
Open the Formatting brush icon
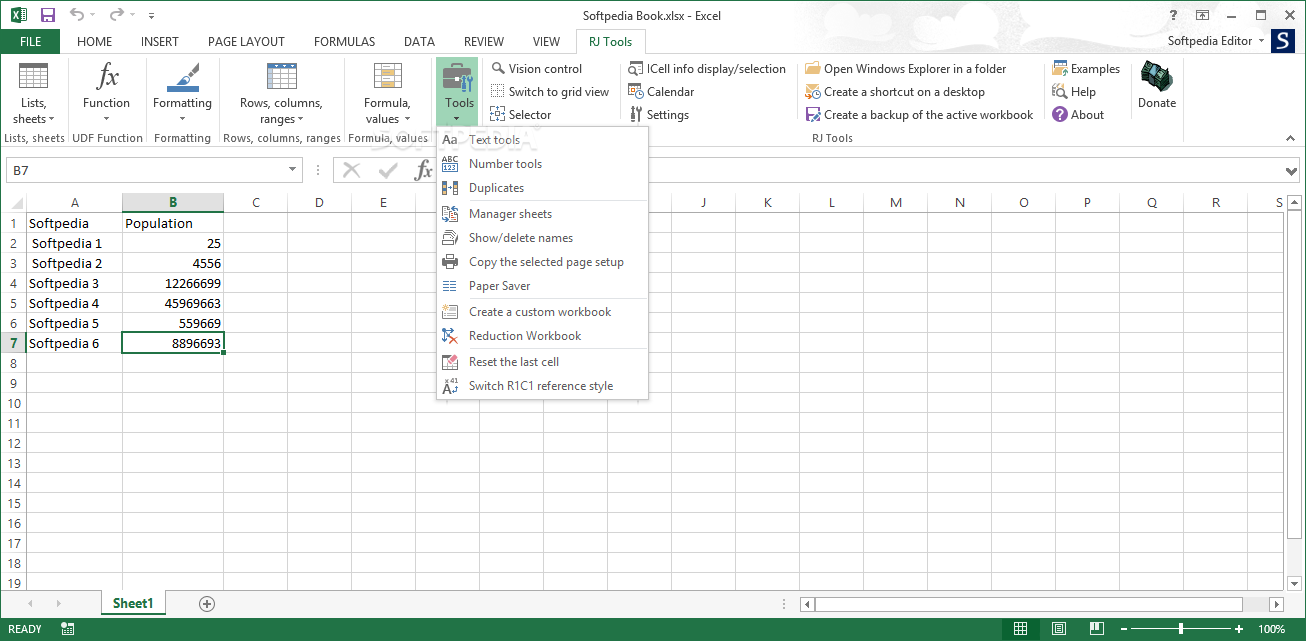click(182, 77)
